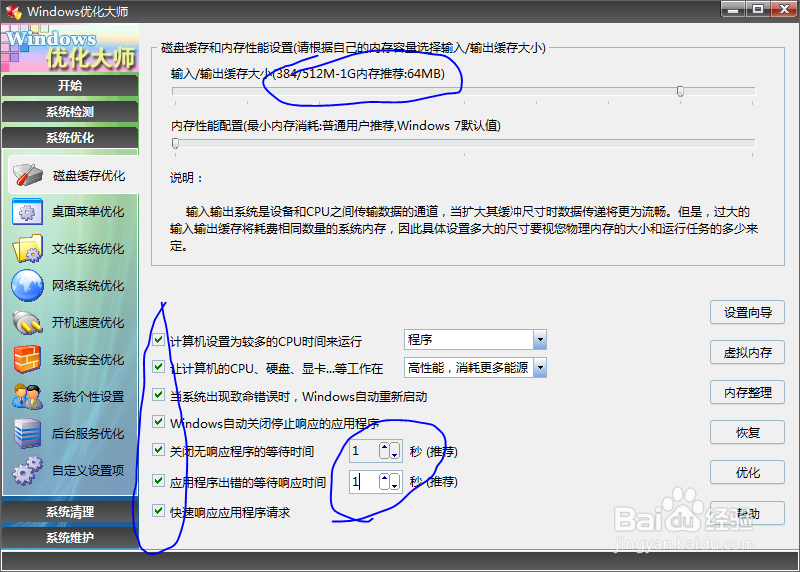Select 系统安全优化 label in sidebar
The width and height of the screenshot is (800, 572).
click(x=88, y=360)
